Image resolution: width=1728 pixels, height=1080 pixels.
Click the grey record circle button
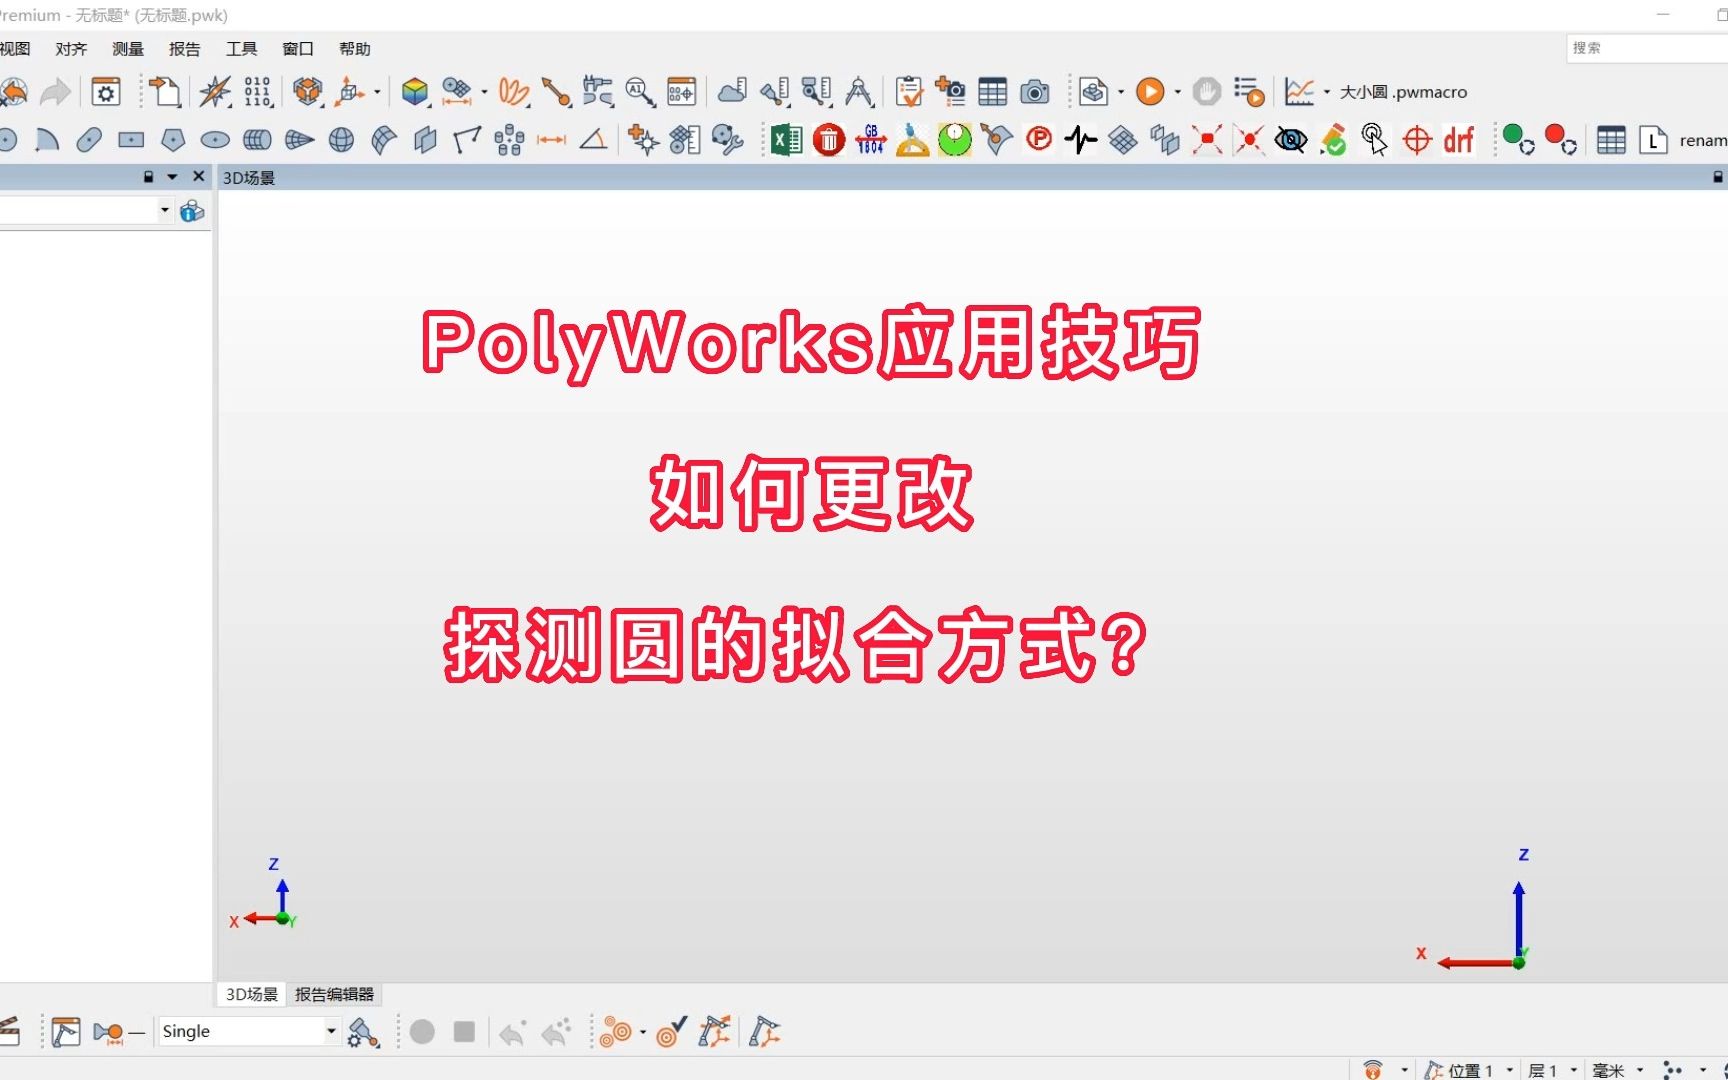[x=422, y=1031]
